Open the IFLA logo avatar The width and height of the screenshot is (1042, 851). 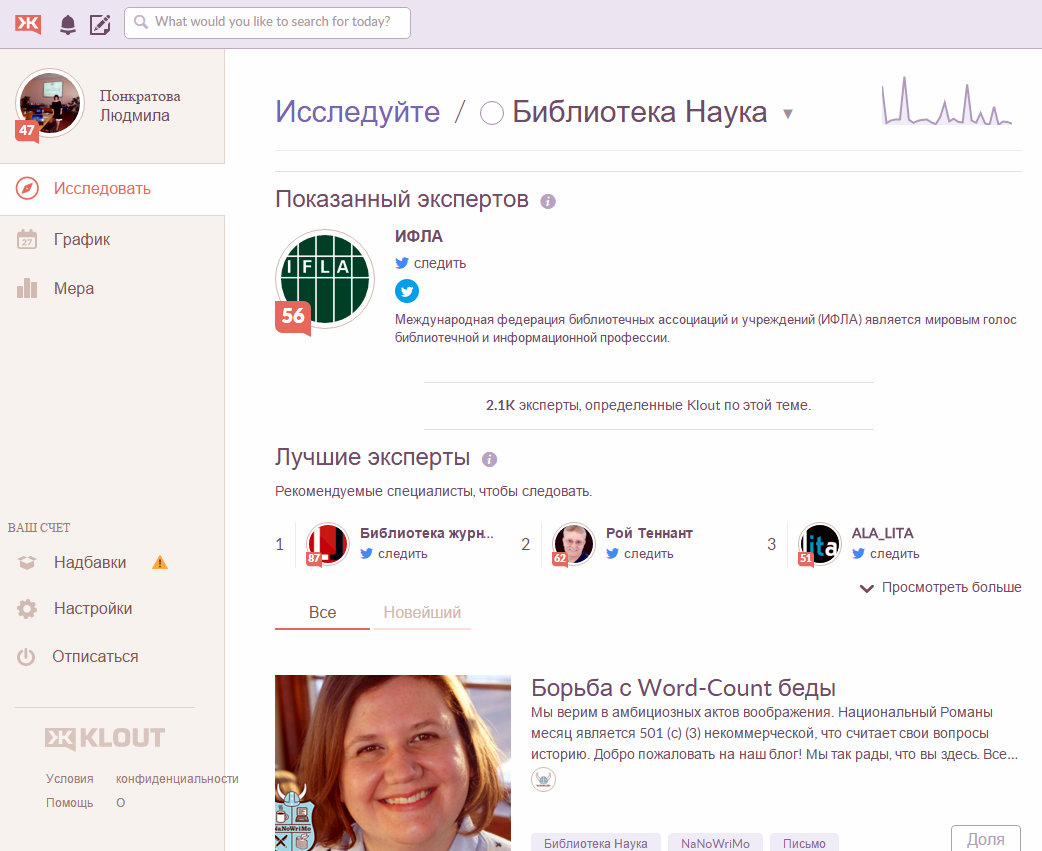(x=325, y=279)
